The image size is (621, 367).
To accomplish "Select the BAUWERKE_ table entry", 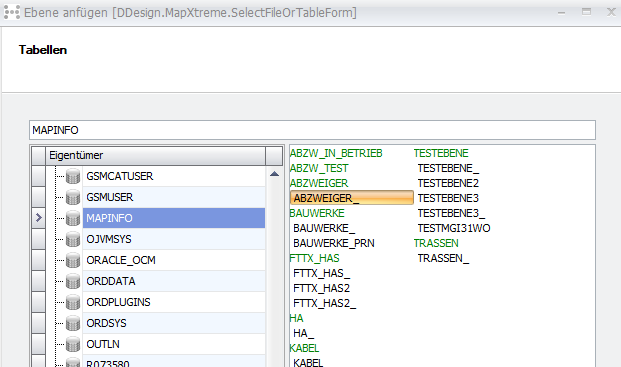I will [x=324, y=228].
